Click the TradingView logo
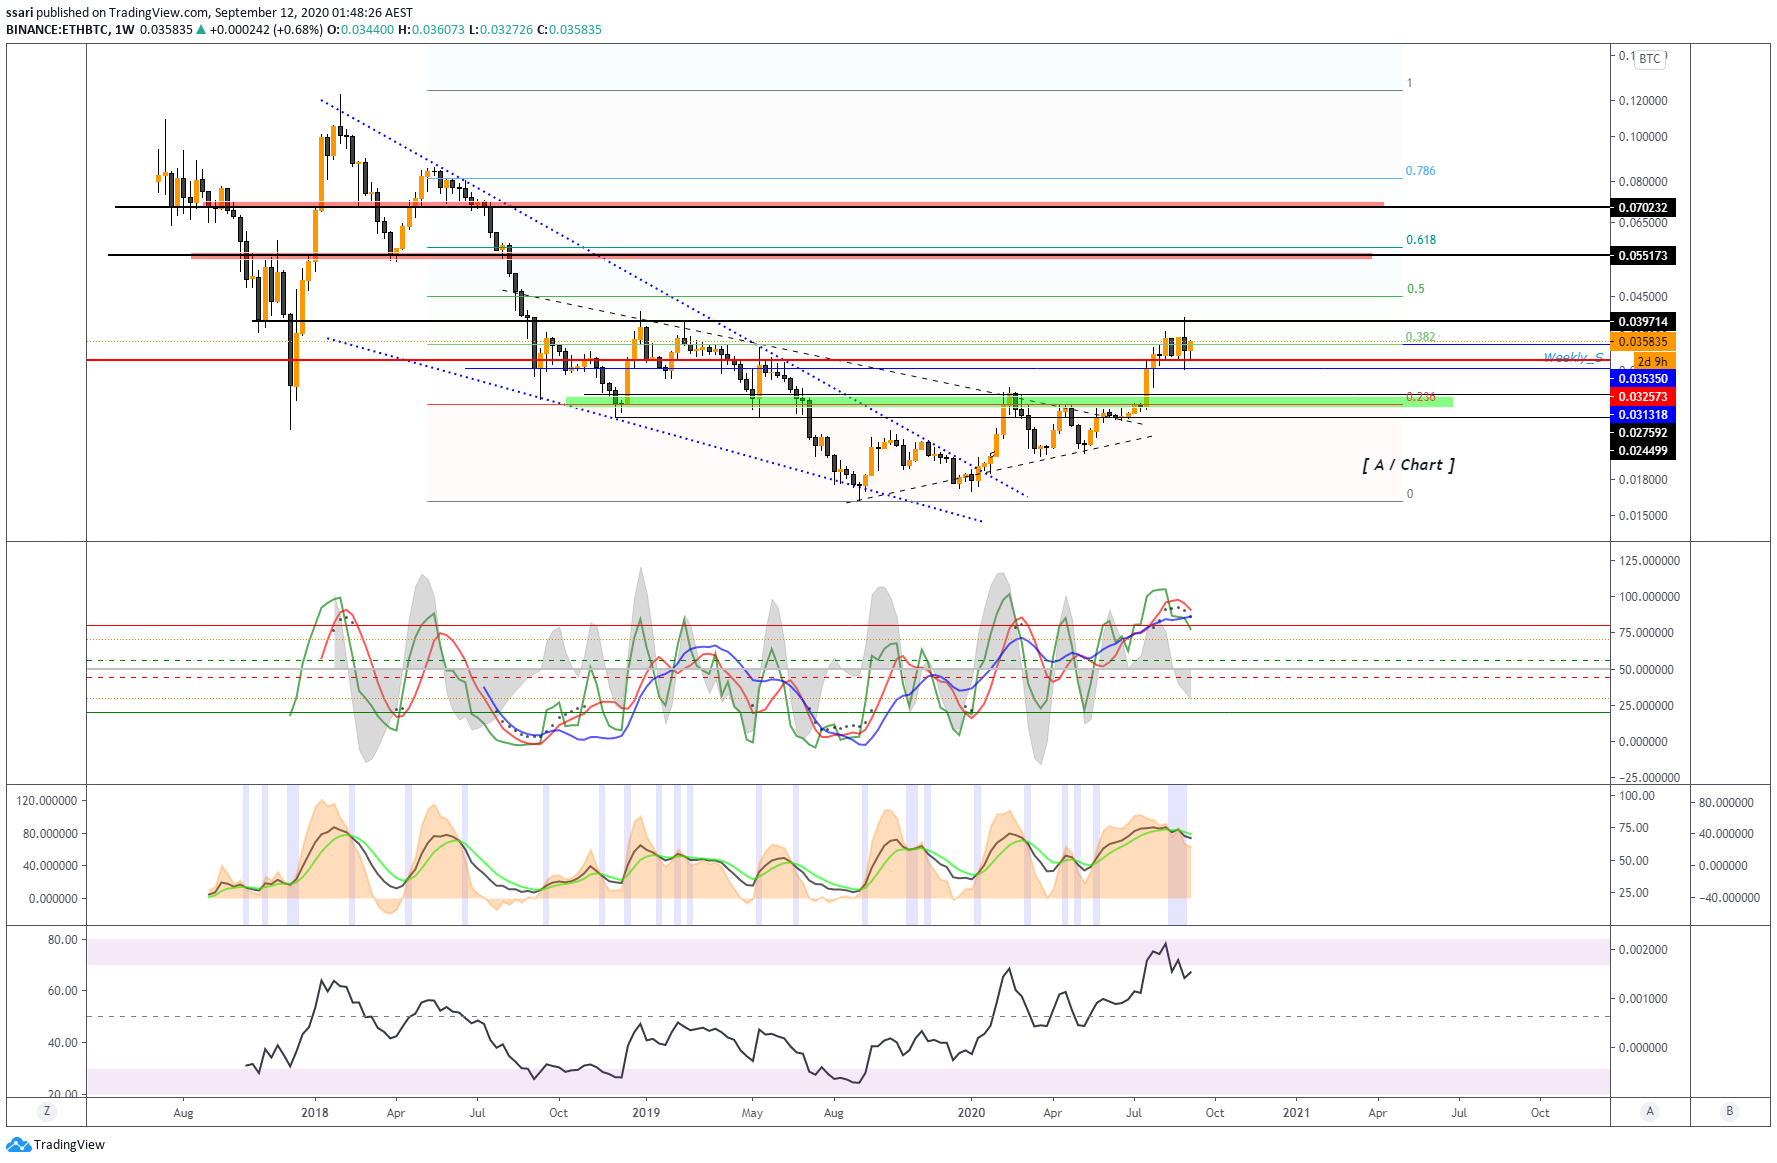Image resolution: width=1777 pixels, height=1163 pixels. tap(56, 1144)
